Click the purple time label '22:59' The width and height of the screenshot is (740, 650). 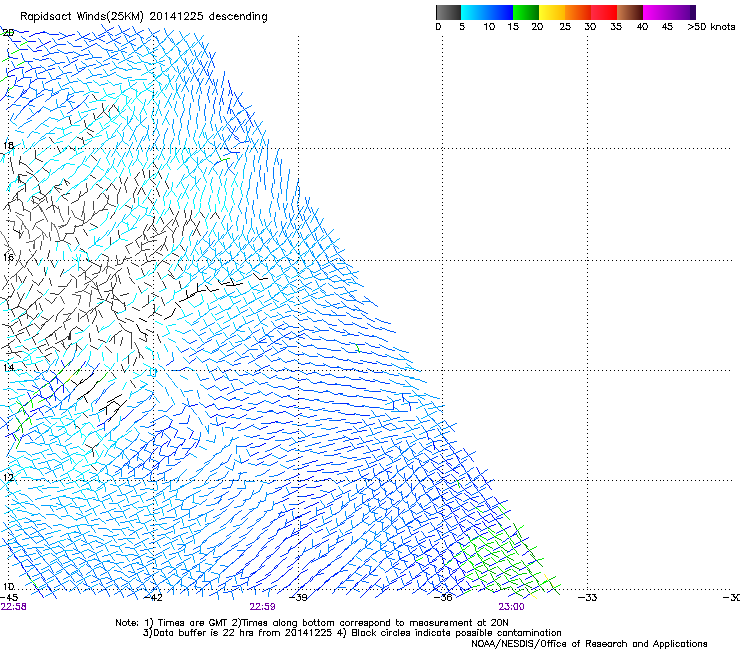pyautogui.click(x=262, y=607)
